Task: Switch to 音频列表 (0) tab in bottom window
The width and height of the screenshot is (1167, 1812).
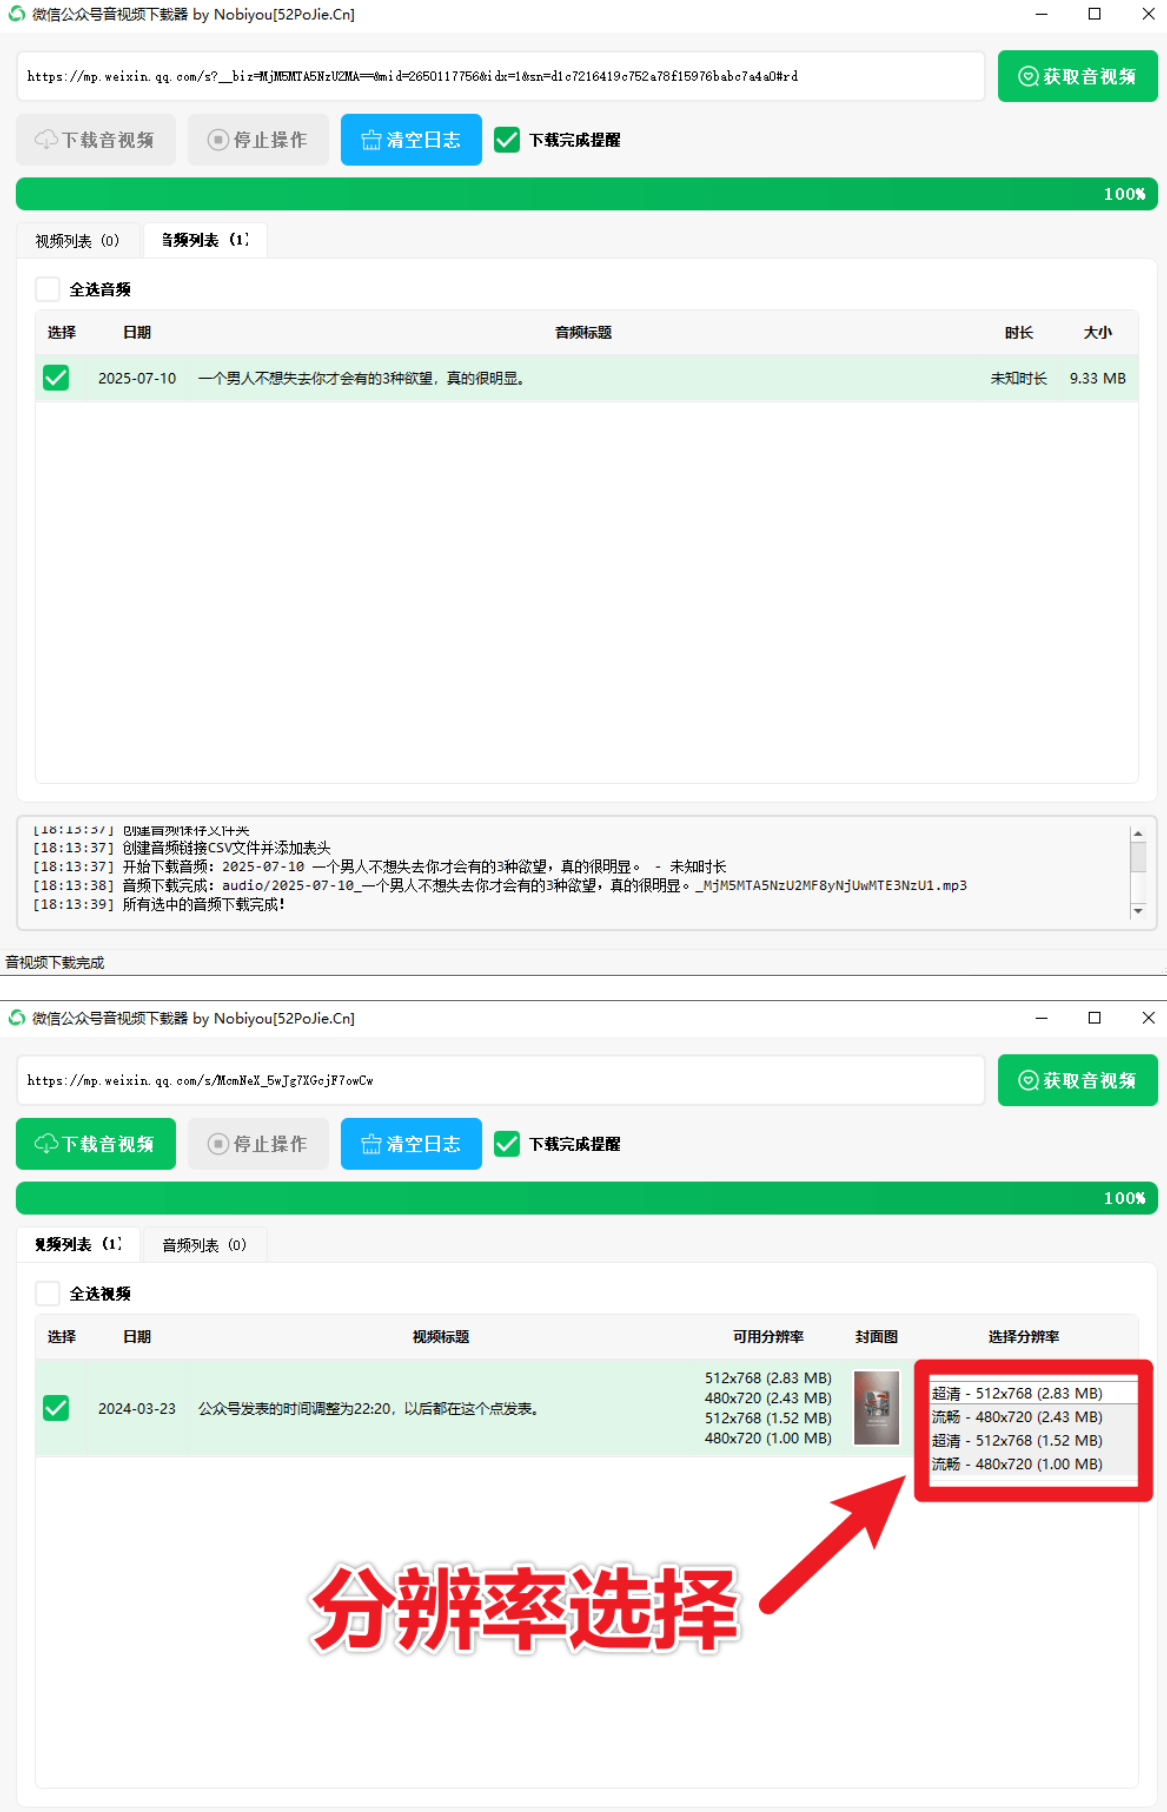Action: [x=205, y=1245]
